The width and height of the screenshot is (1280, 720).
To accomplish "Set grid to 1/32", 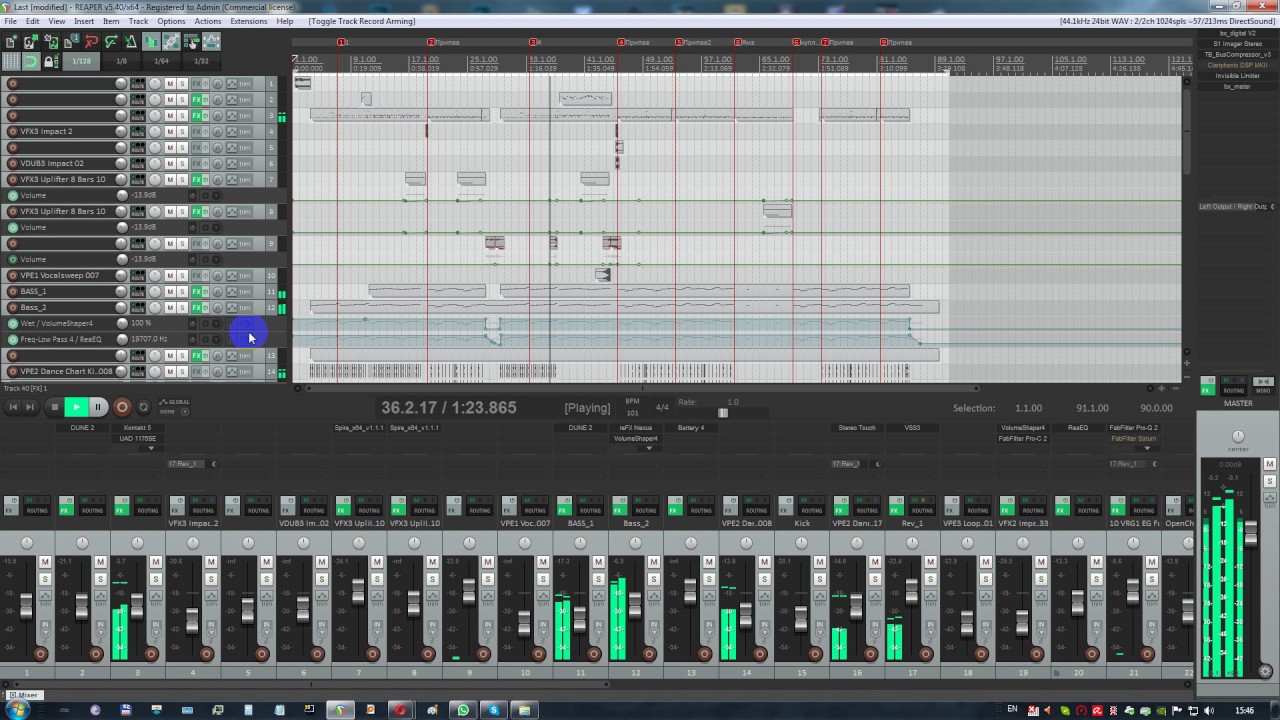I will [x=201, y=61].
